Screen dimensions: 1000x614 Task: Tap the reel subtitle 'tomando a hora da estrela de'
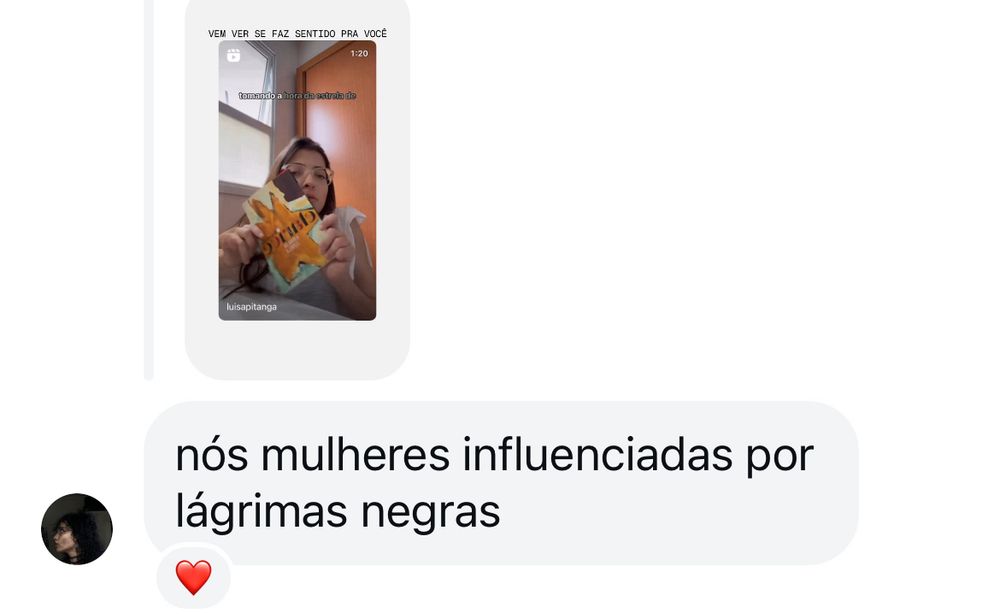click(297, 96)
